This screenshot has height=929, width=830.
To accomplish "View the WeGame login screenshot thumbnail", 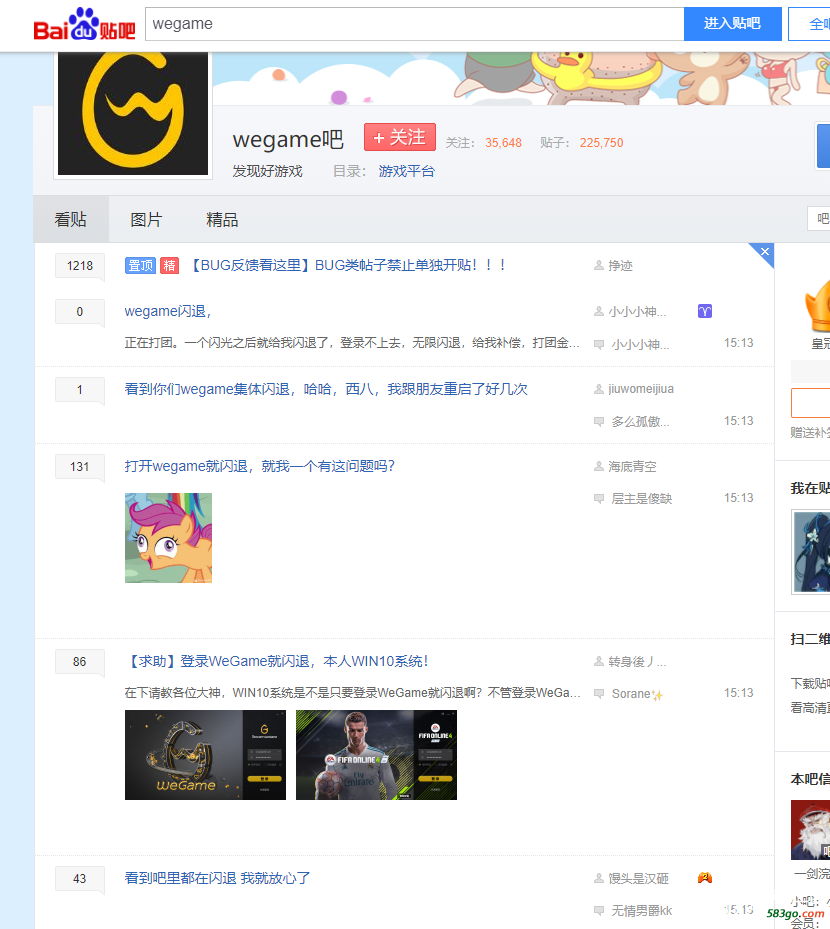I will coord(206,755).
